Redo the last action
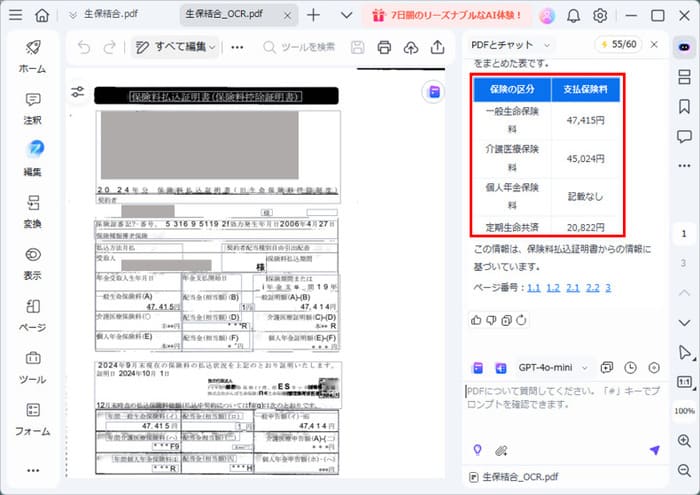This screenshot has width=700, height=495. (109, 47)
